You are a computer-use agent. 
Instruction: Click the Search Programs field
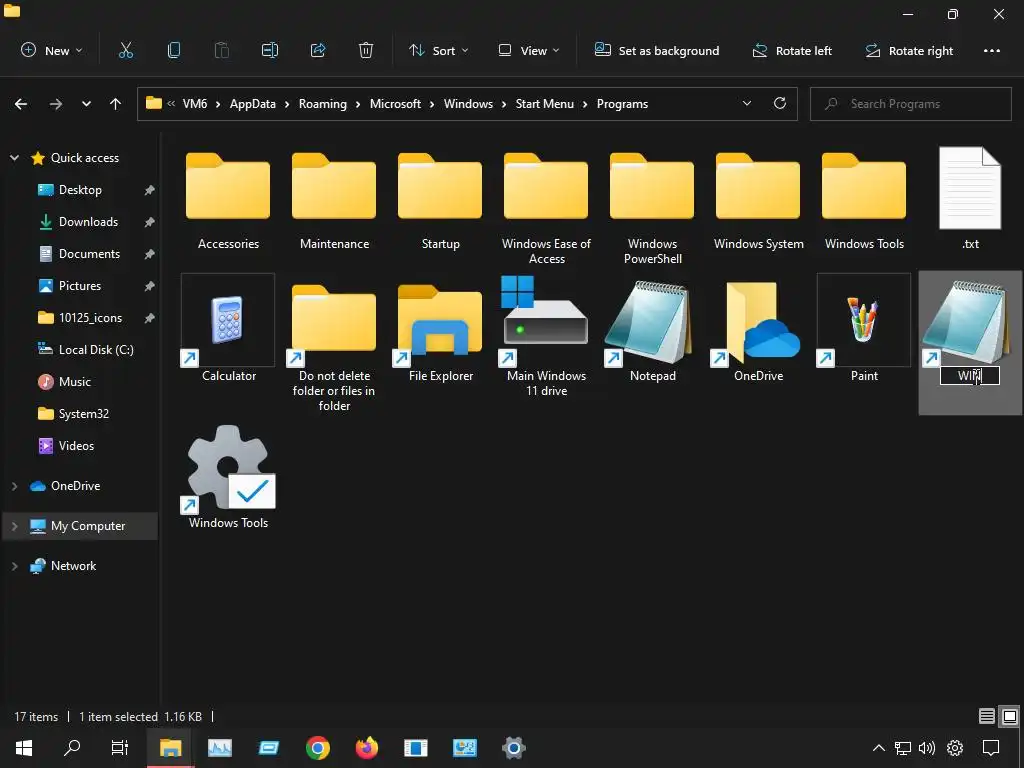click(910, 104)
